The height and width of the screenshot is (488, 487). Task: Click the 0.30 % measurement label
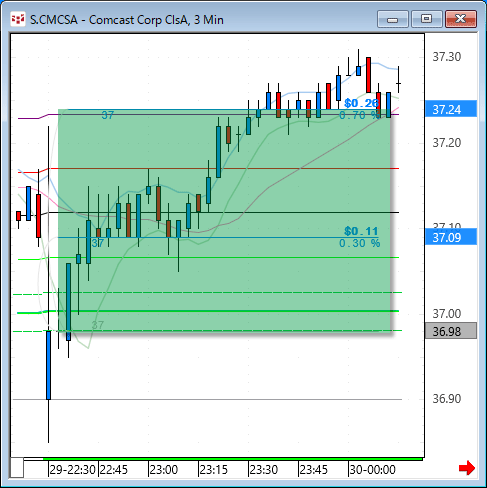pos(360,243)
